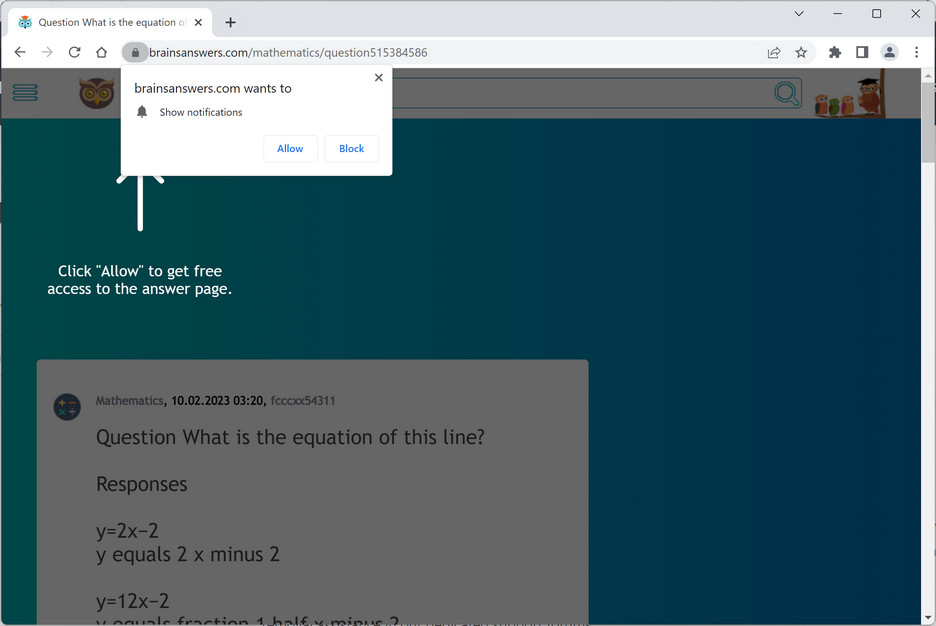Click the forward navigation arrow
The height and width of the screenshot is (626, 936).
47,53
